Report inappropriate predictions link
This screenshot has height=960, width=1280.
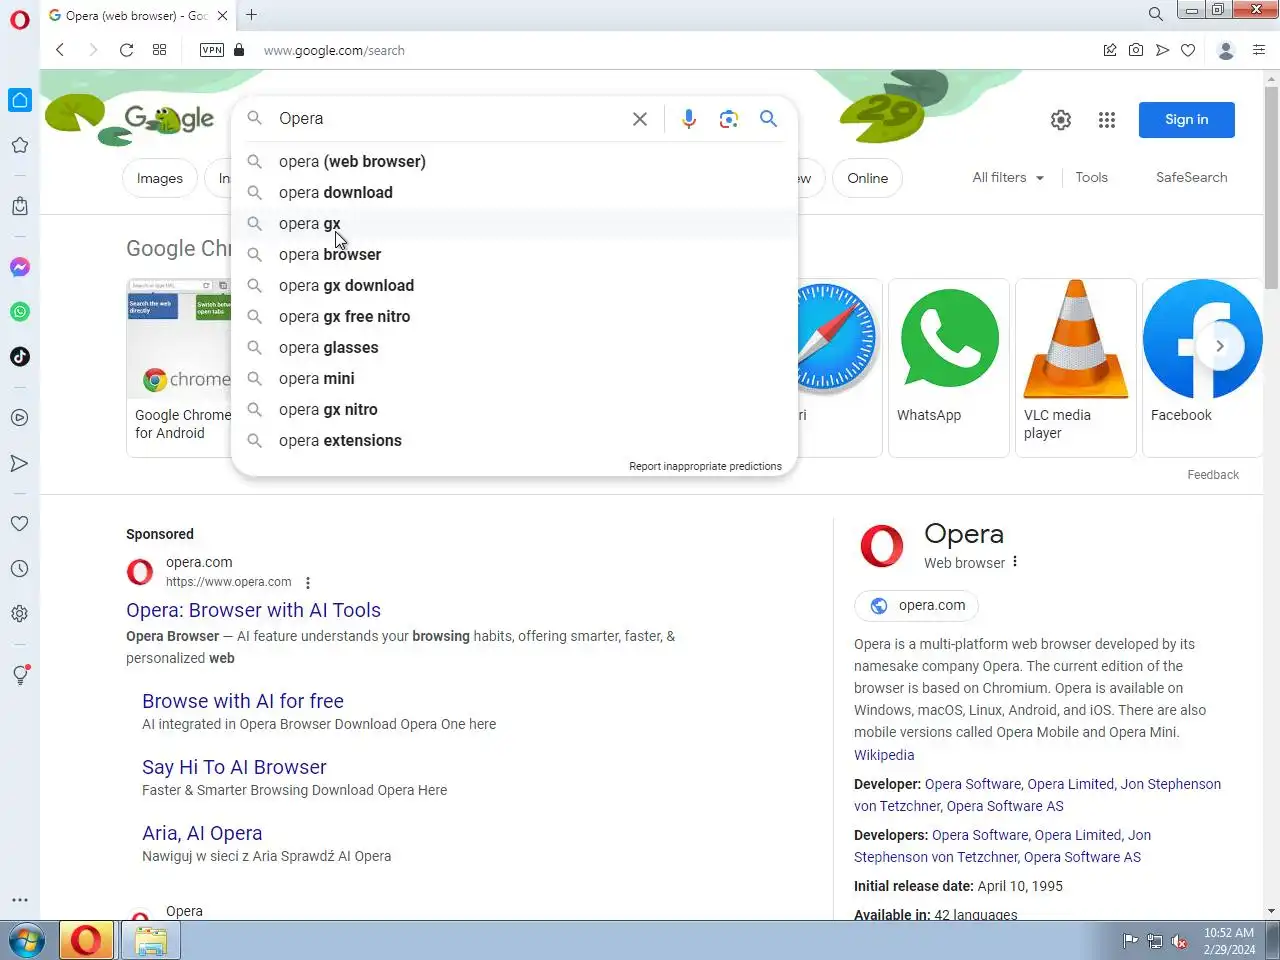coord(705,466)
